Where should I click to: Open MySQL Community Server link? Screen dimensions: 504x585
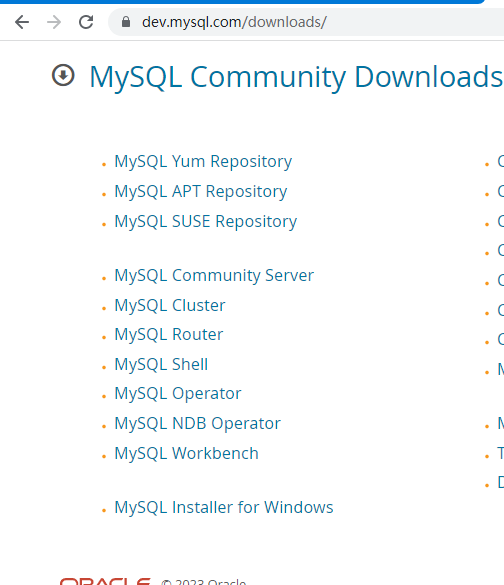point(214,276)
